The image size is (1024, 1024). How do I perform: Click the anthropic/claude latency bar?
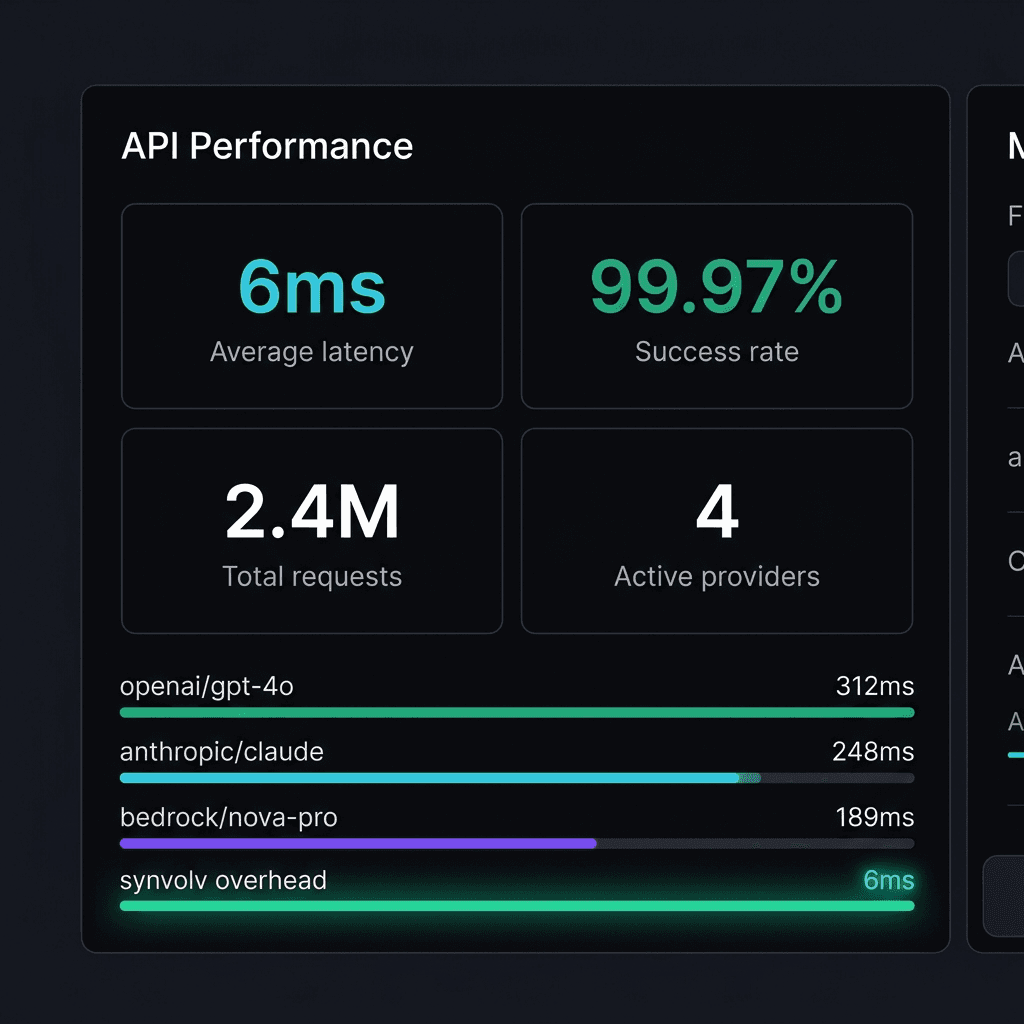tap(517, 778)
